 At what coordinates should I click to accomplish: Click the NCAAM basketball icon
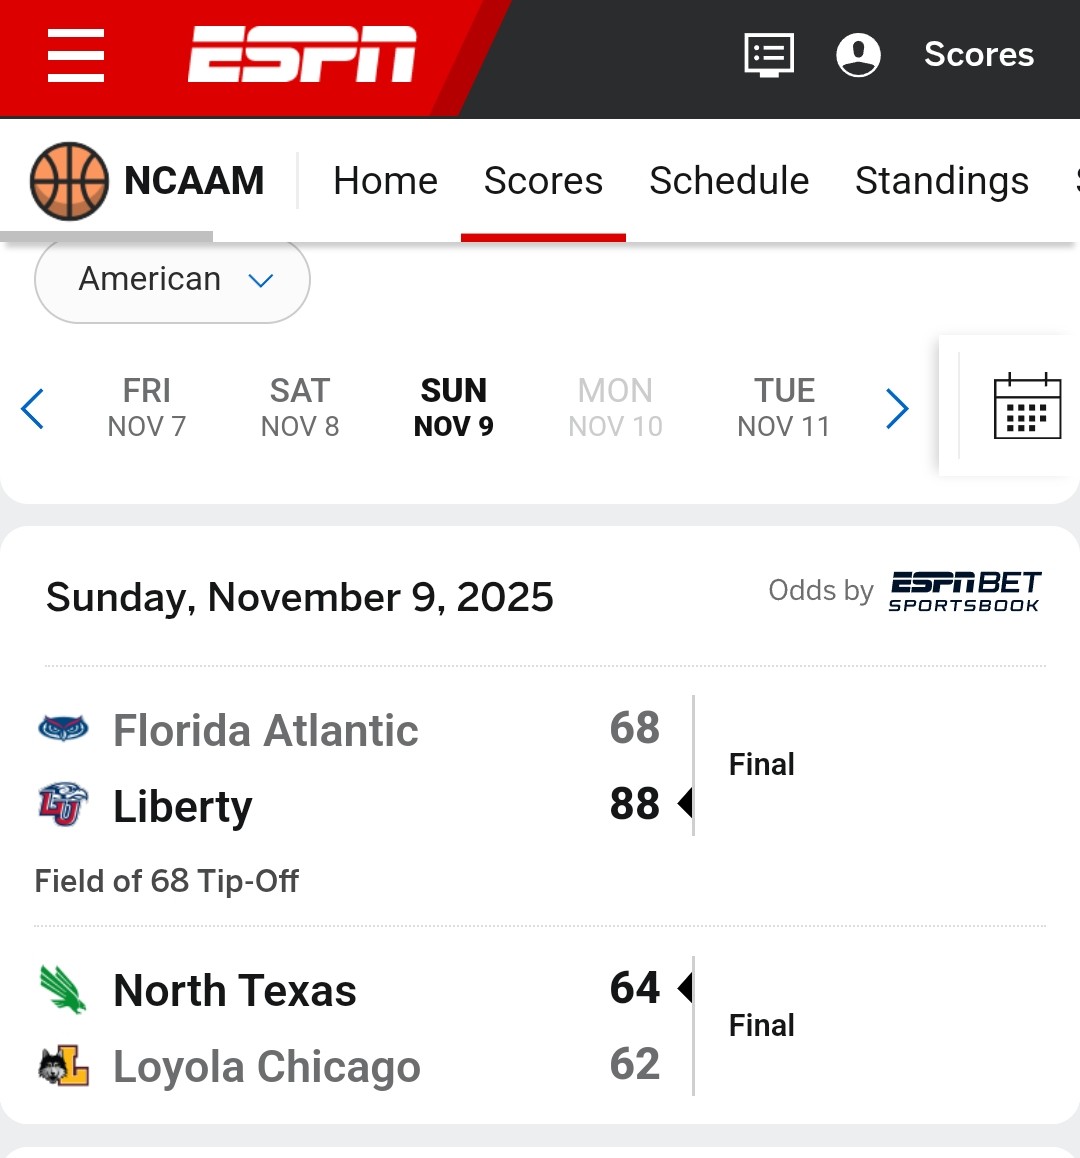69,181
